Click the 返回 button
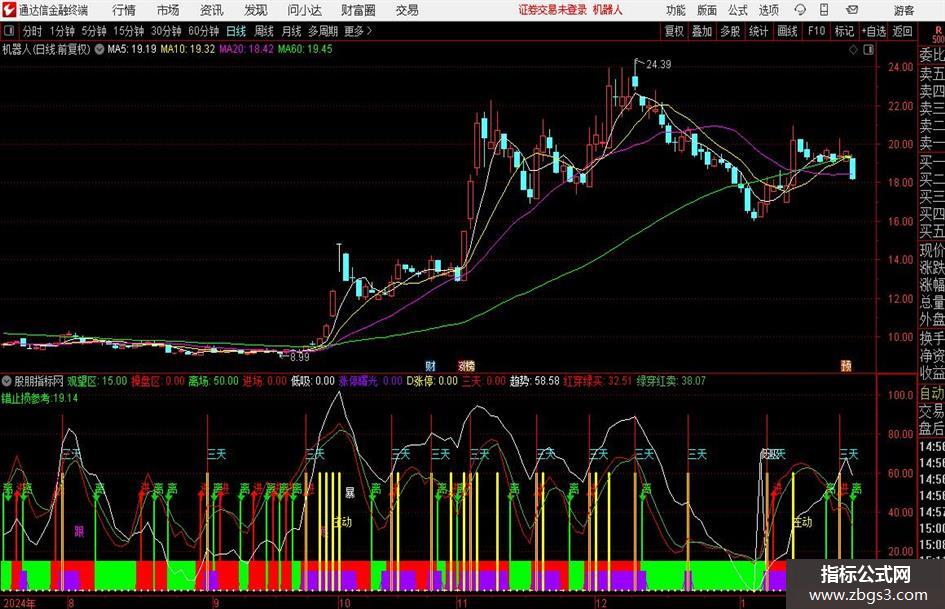Viewport: 945px width, 609px height. click(x=902, y=31)
